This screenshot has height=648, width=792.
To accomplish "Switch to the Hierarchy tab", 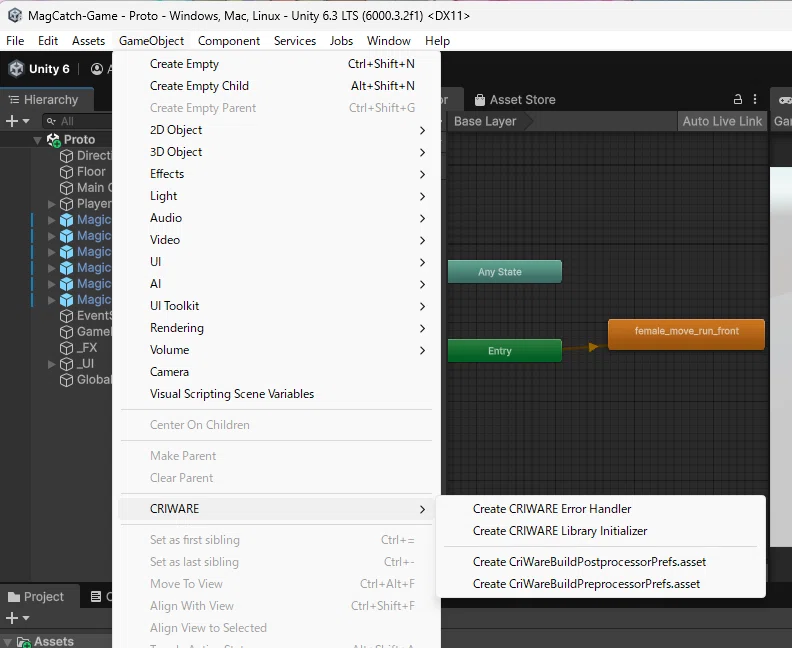I will coord(46,100).
